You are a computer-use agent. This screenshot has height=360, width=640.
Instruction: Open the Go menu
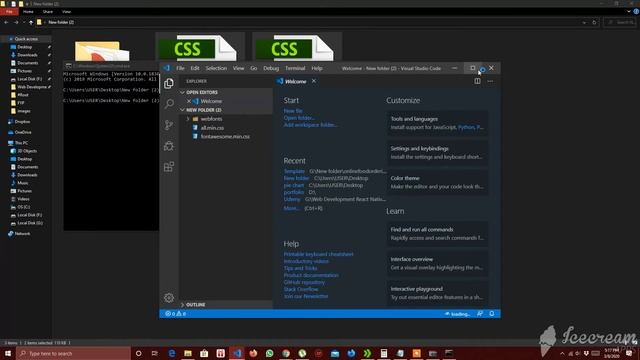253,68
